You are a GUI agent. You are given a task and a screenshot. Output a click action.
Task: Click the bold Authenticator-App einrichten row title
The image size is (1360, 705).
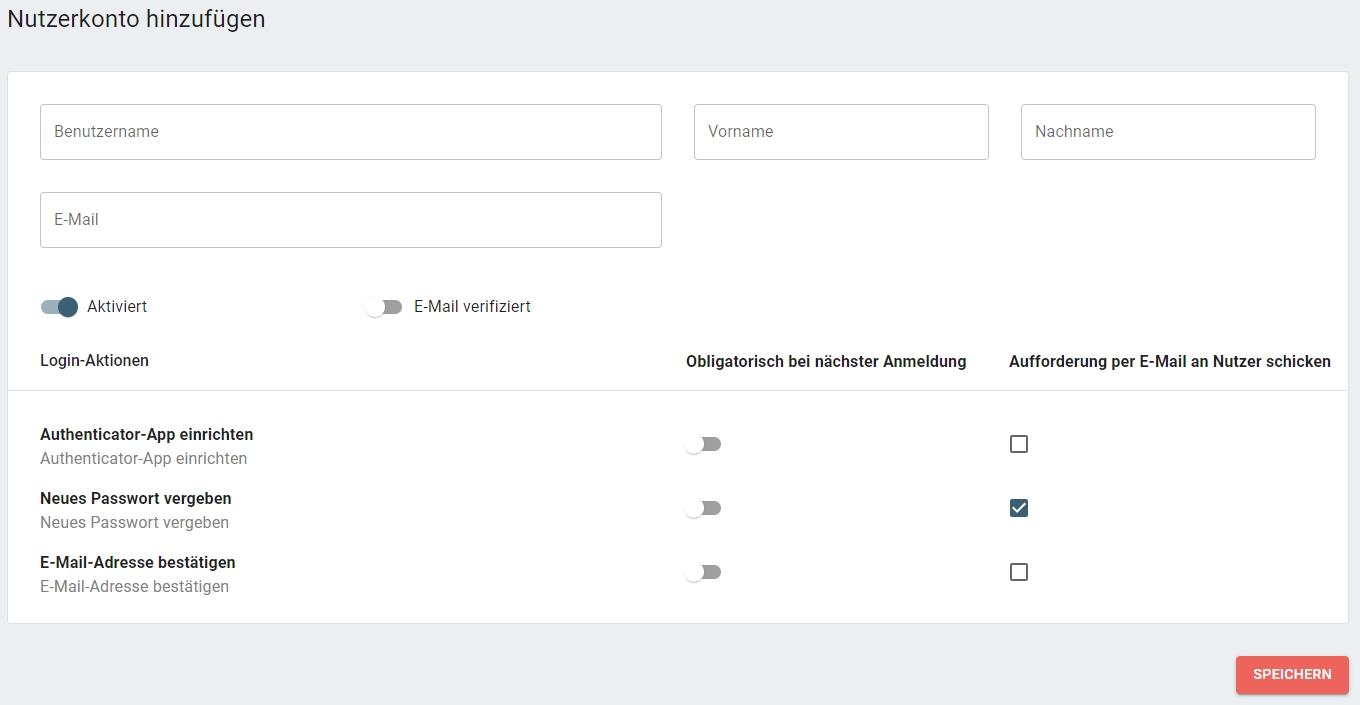coord(146,434)
